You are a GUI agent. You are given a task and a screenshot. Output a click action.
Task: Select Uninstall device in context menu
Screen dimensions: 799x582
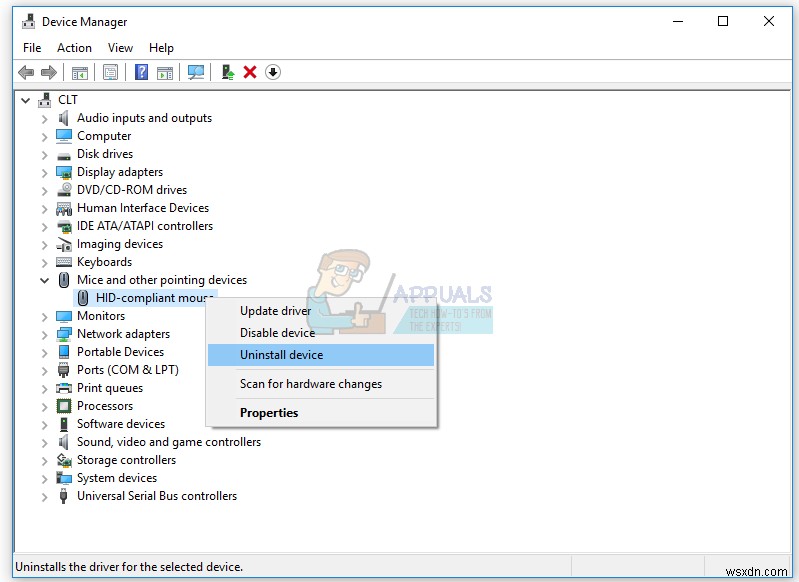coord(321,355)
